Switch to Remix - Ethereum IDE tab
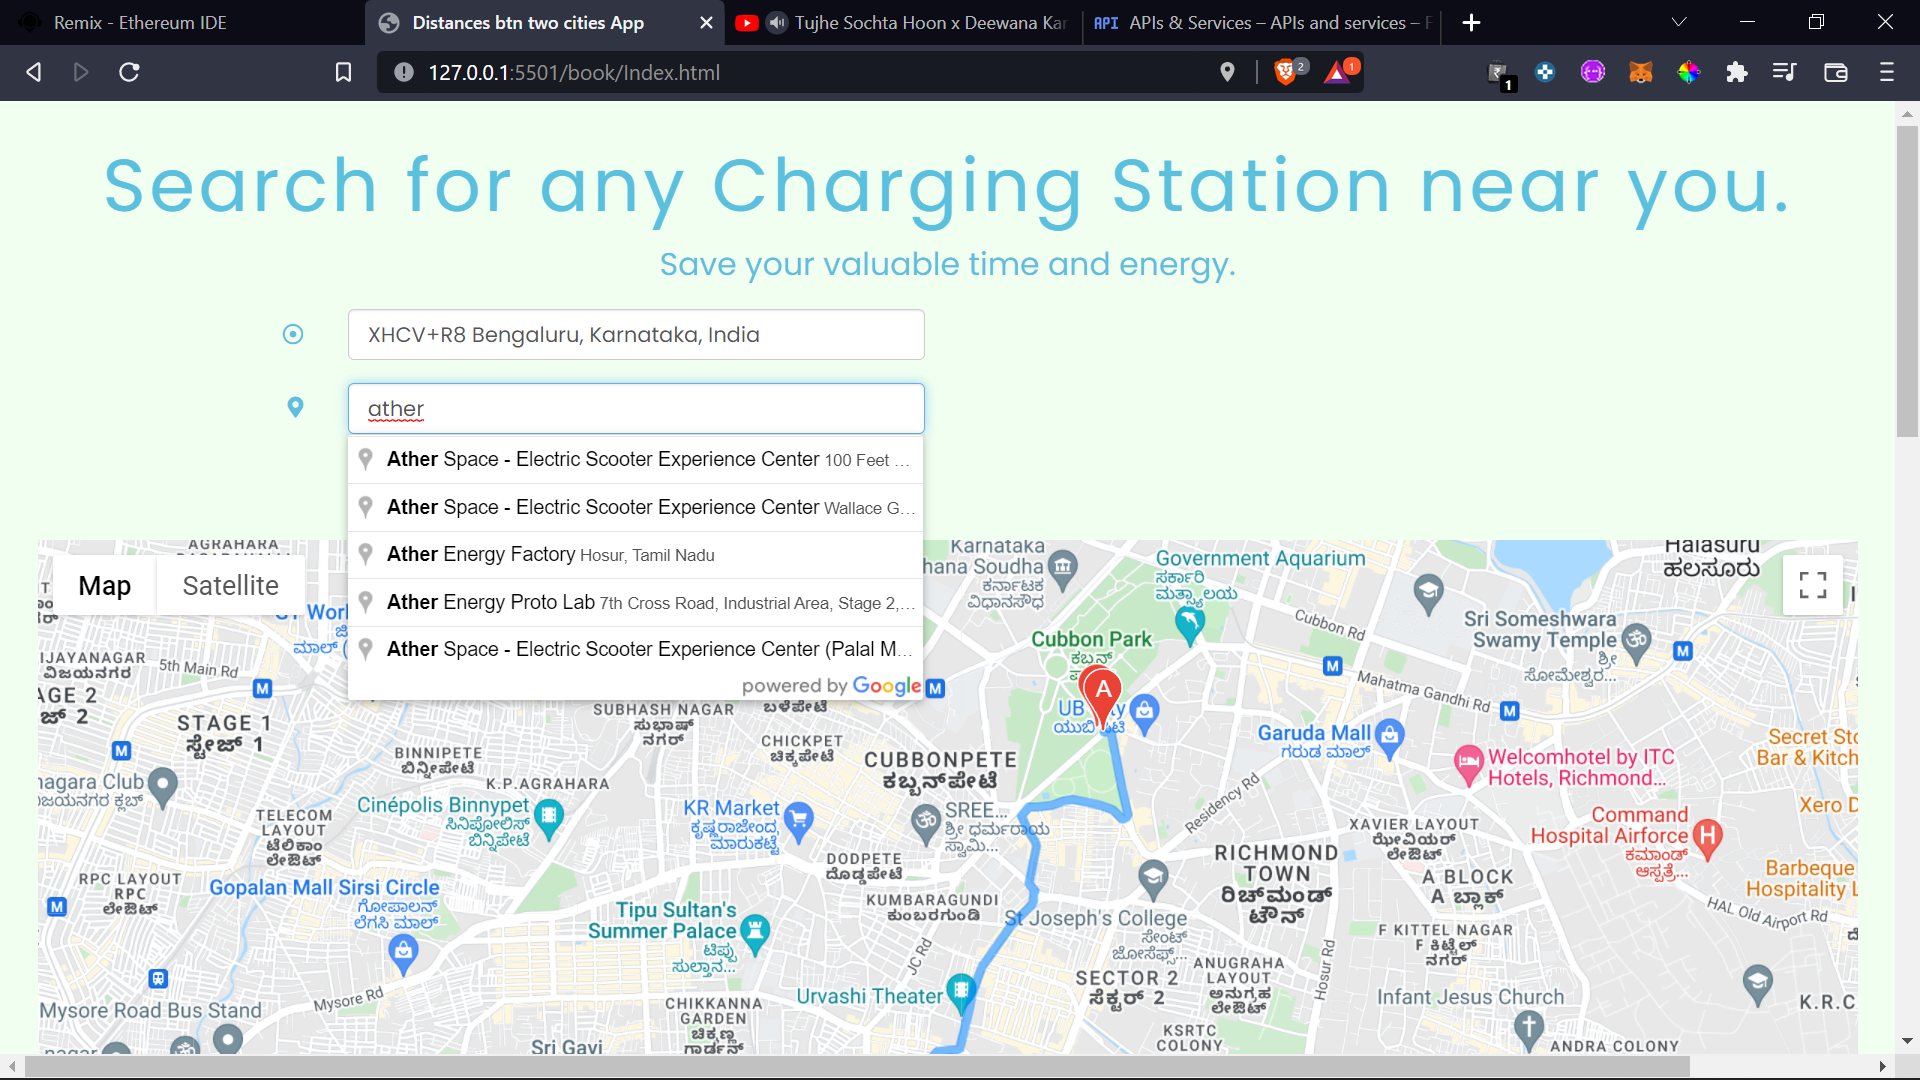The image size is (1920, 1080). (x=140, y=22)
